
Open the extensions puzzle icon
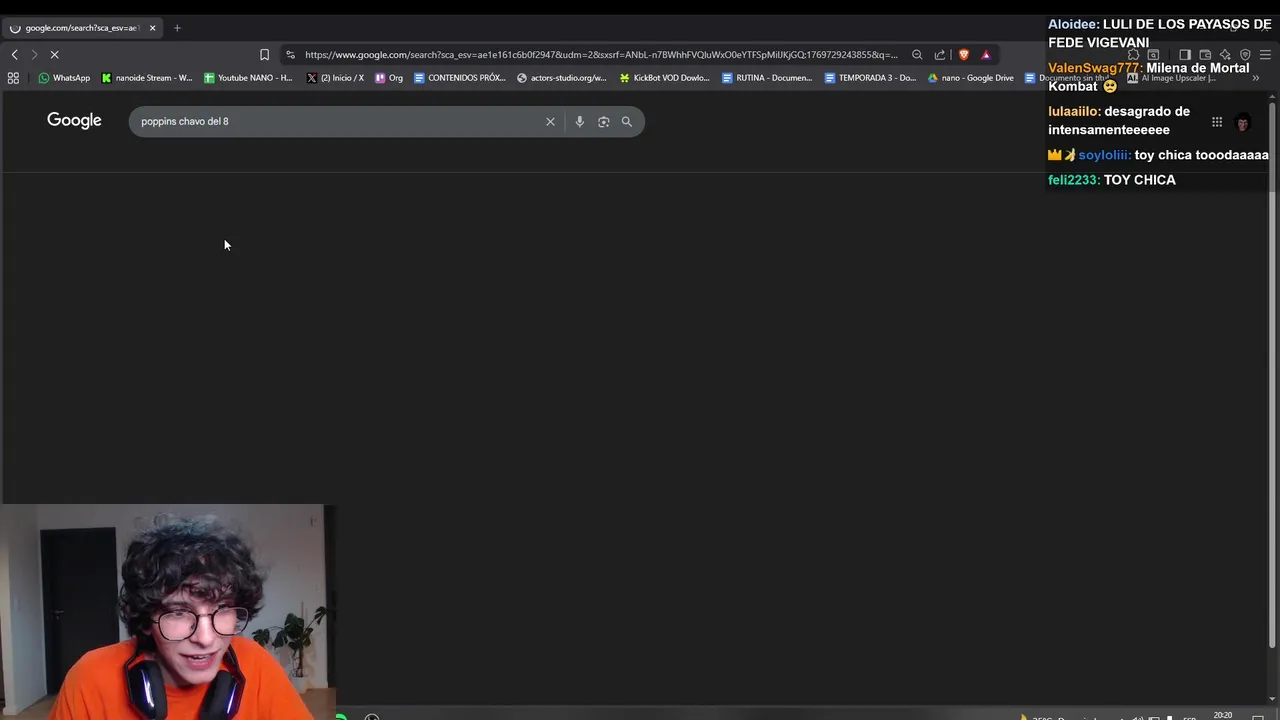[x=1133, y=55]
